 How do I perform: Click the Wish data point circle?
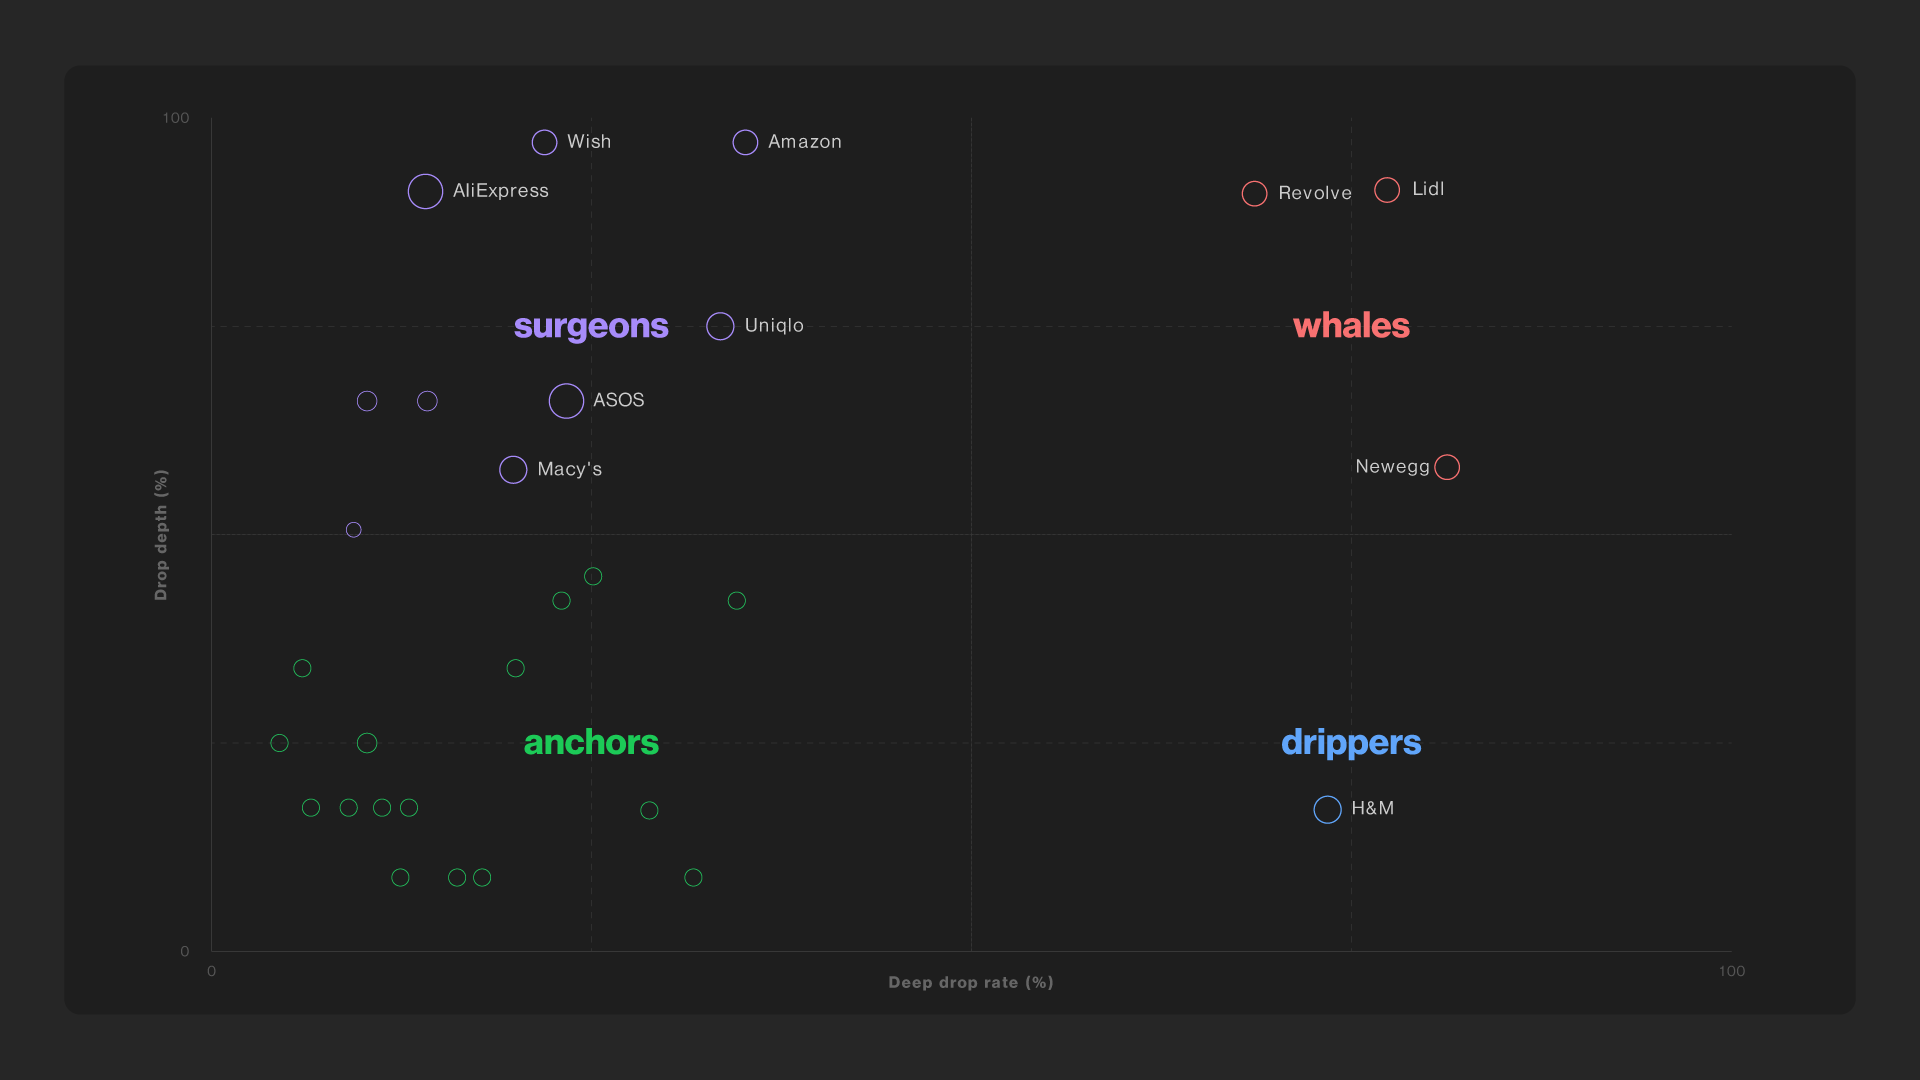pyautogui.click(x=544, y=142)
